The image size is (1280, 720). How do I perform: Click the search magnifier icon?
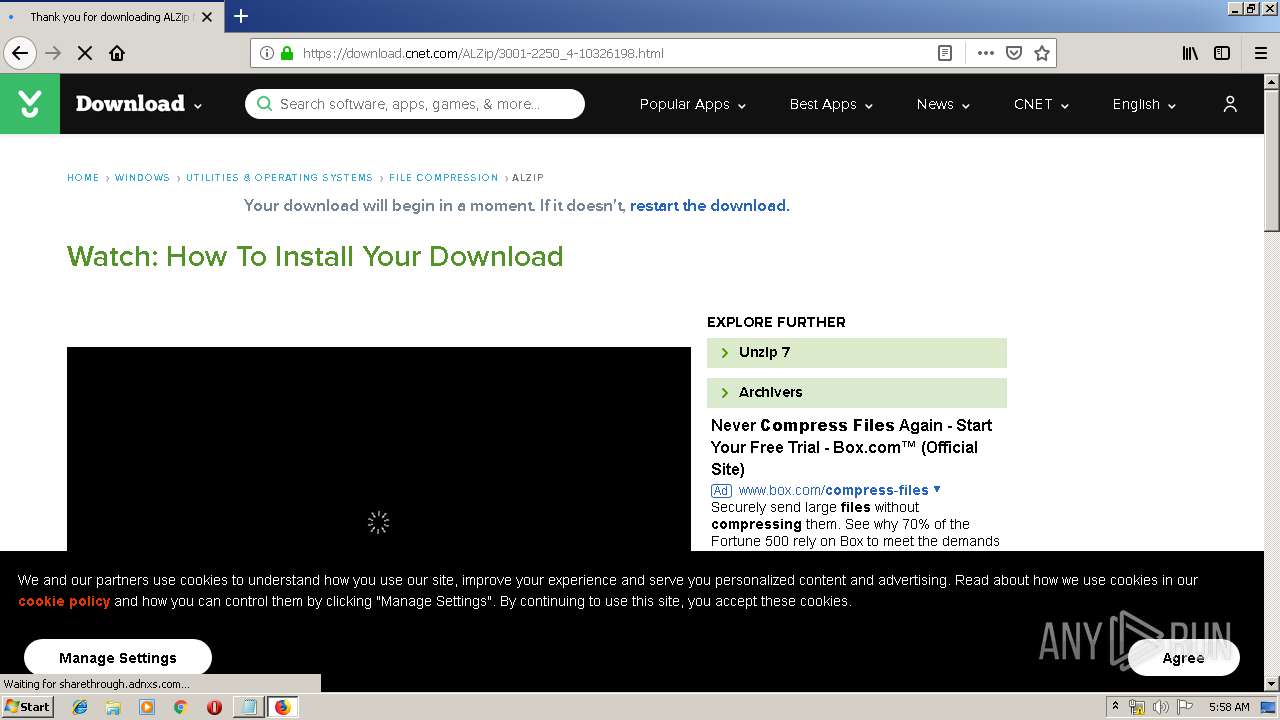(264, 104)
